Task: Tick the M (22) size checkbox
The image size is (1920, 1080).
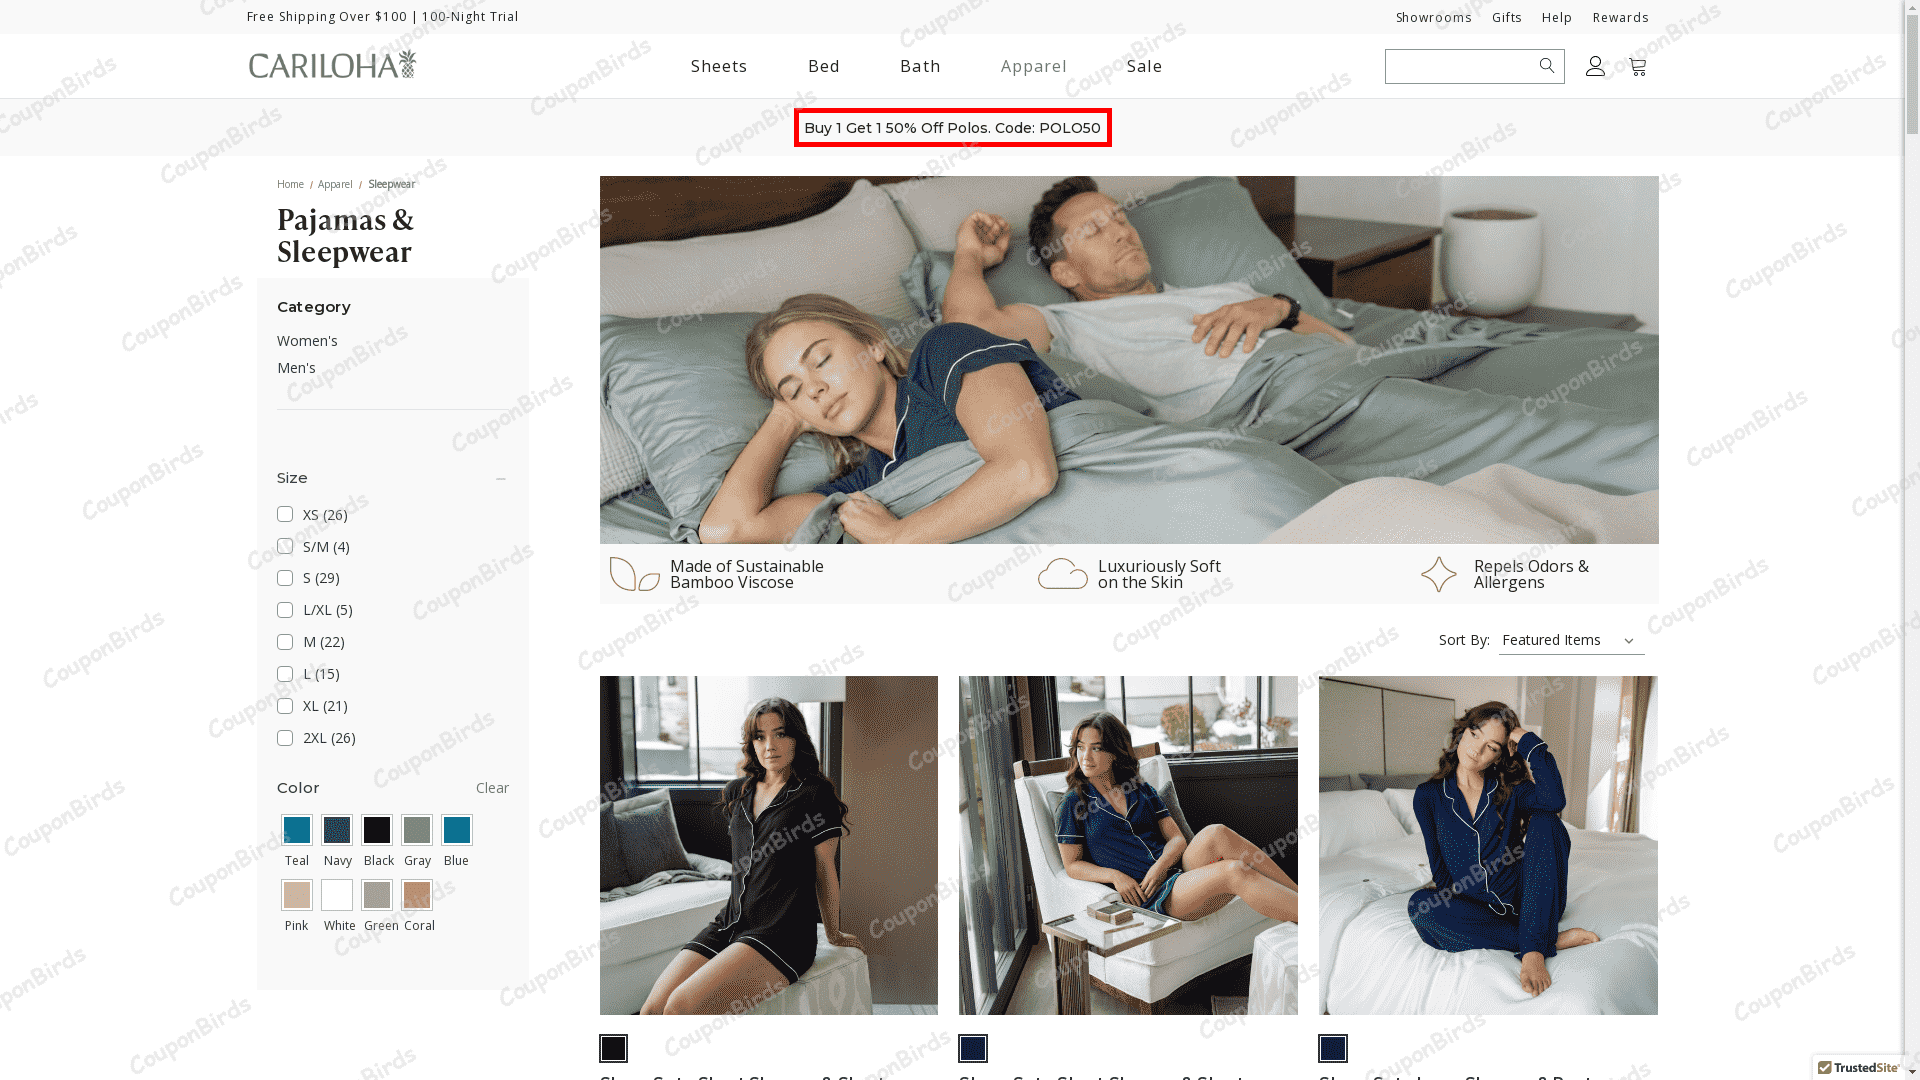Action: coord(285,642)
